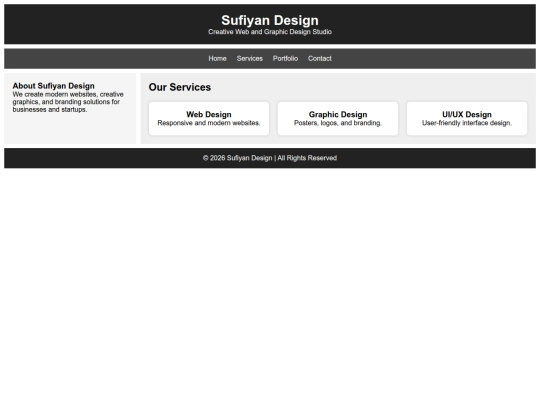Click the About paragraph starting with 'We create modern websites'
Image resolution: width=540 pixels, height=405 pixels.
click(68, 102)
